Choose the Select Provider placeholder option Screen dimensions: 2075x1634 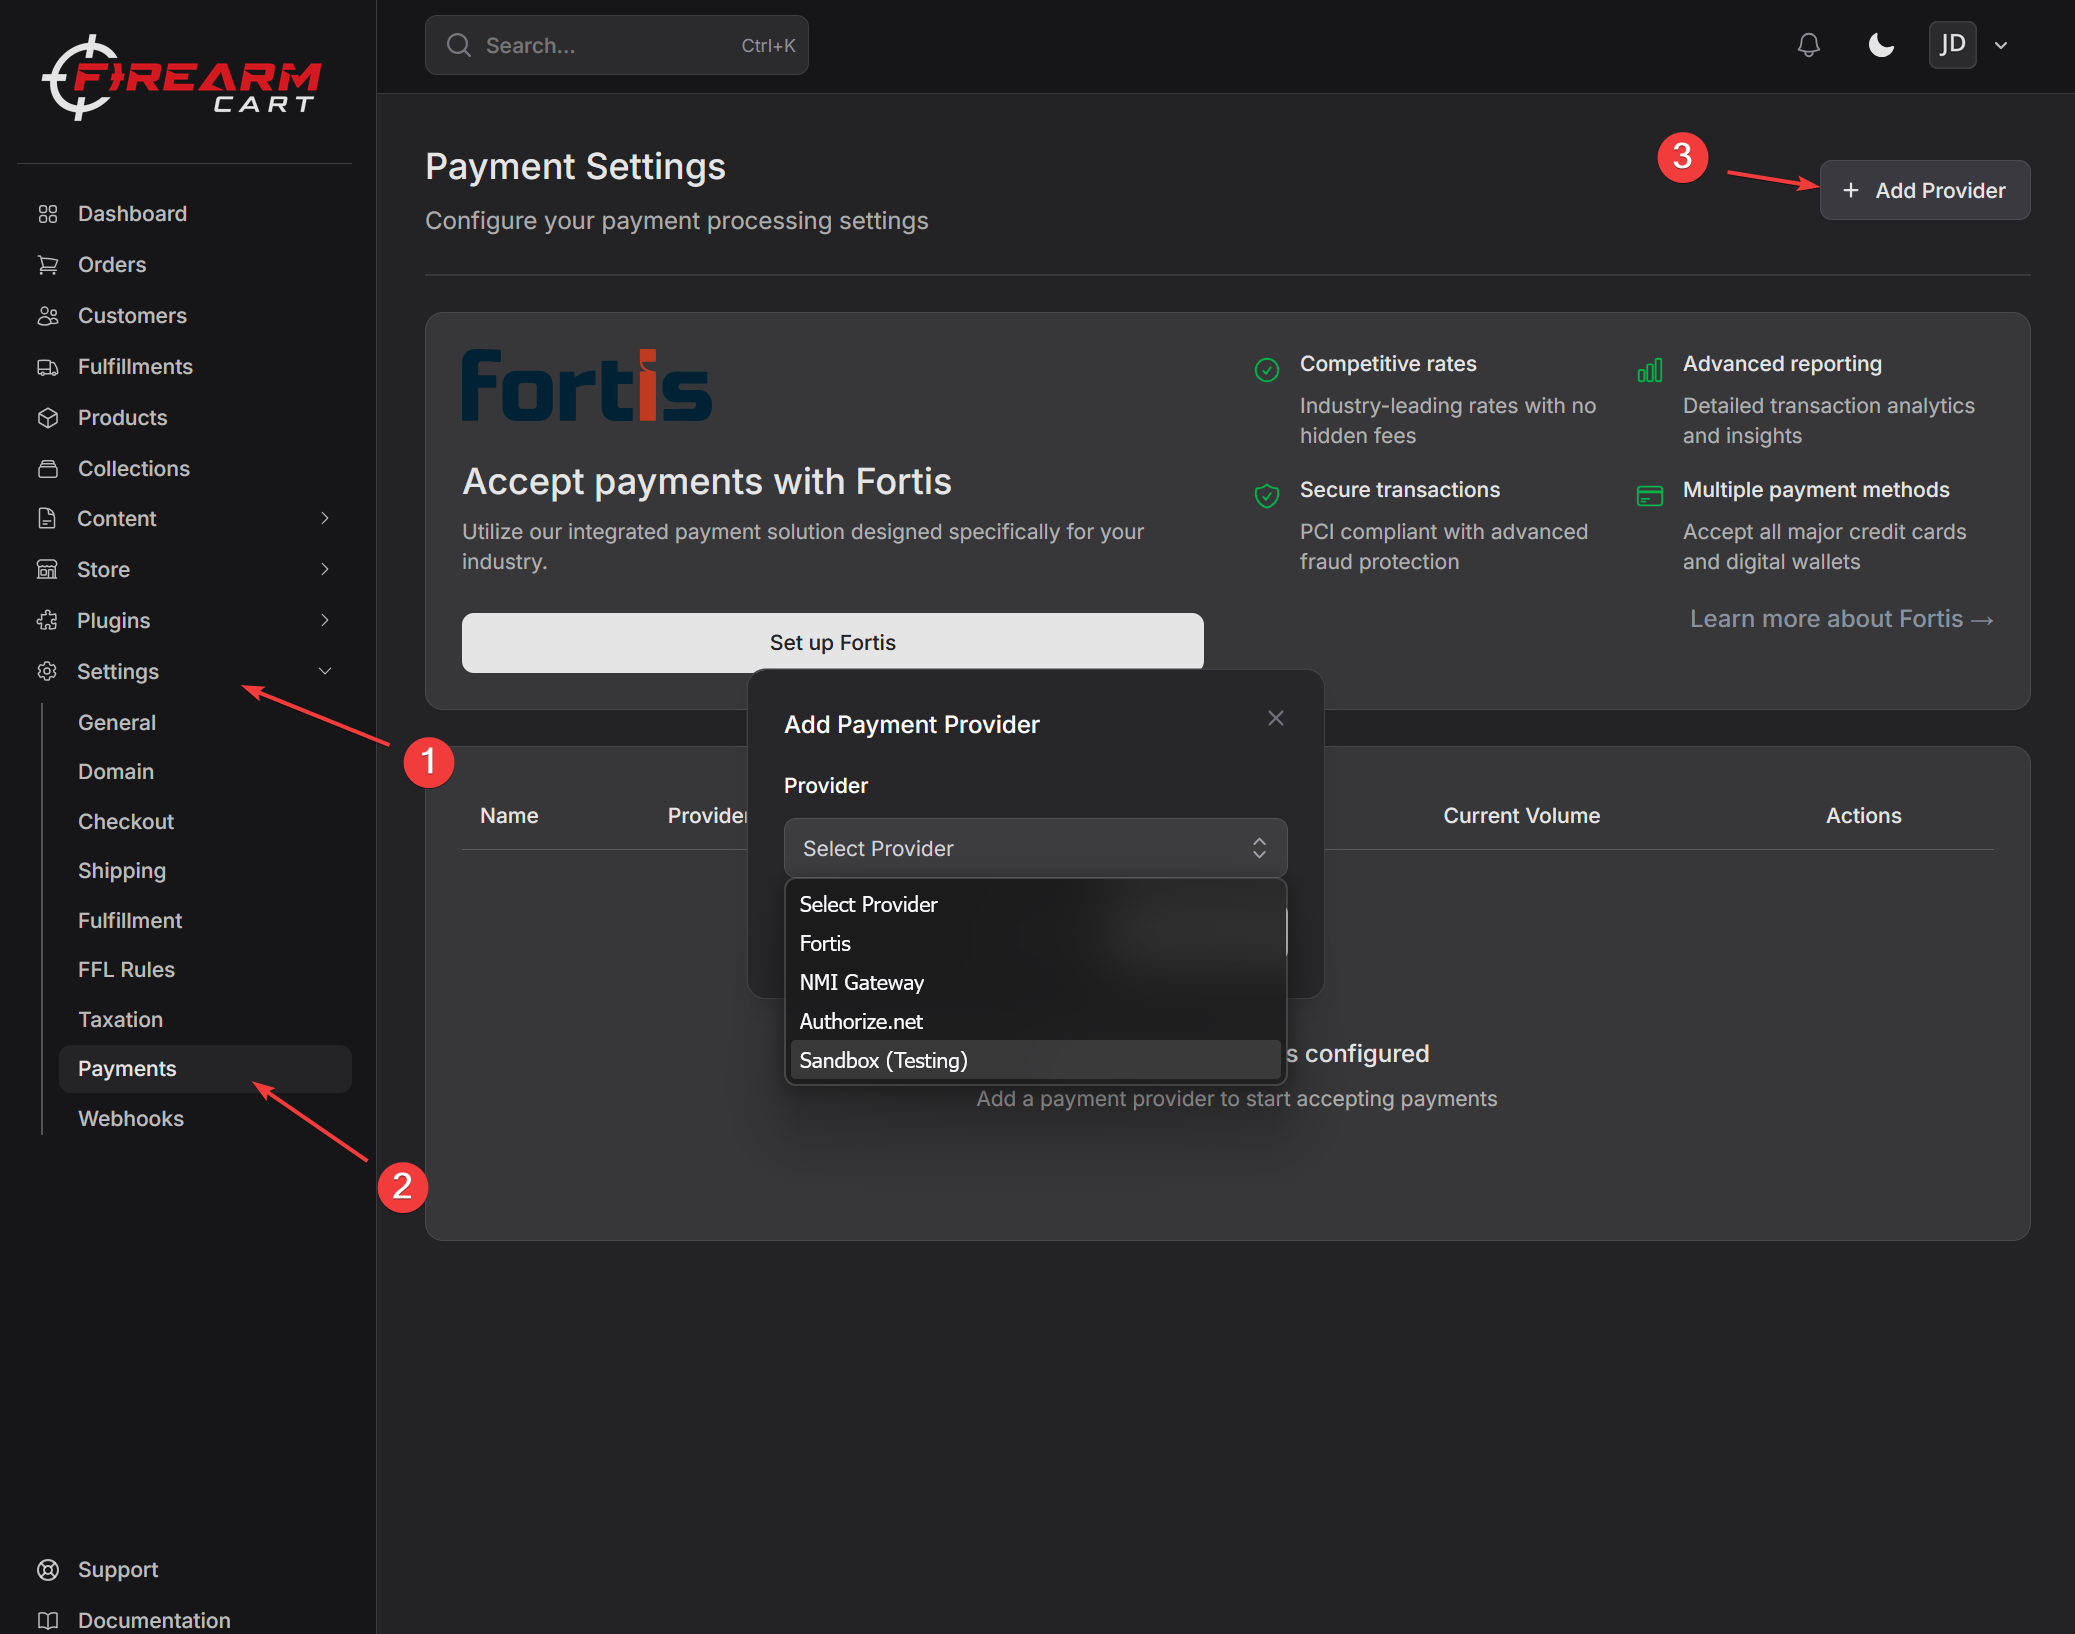(1035, 904)
